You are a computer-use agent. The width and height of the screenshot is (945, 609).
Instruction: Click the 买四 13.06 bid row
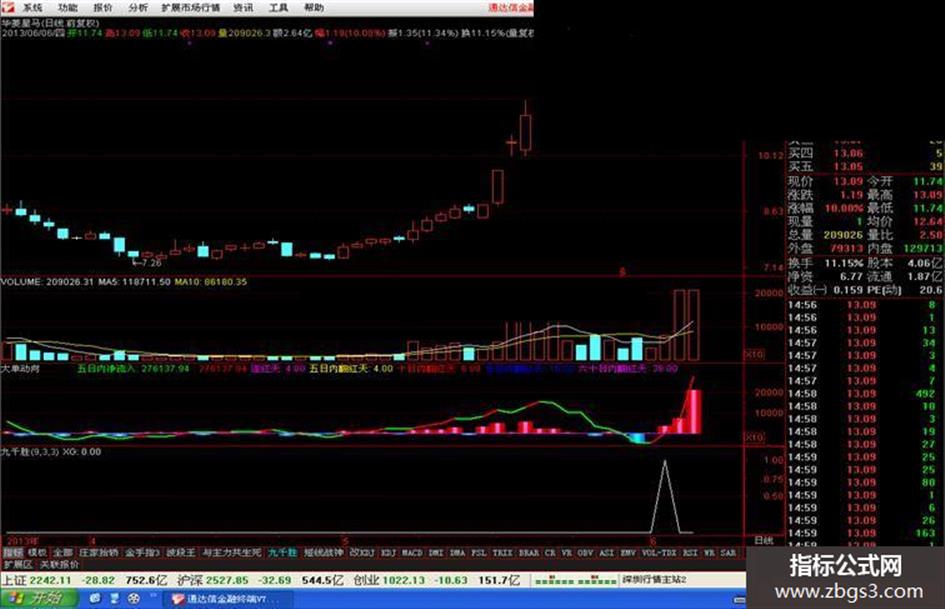click(864, 153)
